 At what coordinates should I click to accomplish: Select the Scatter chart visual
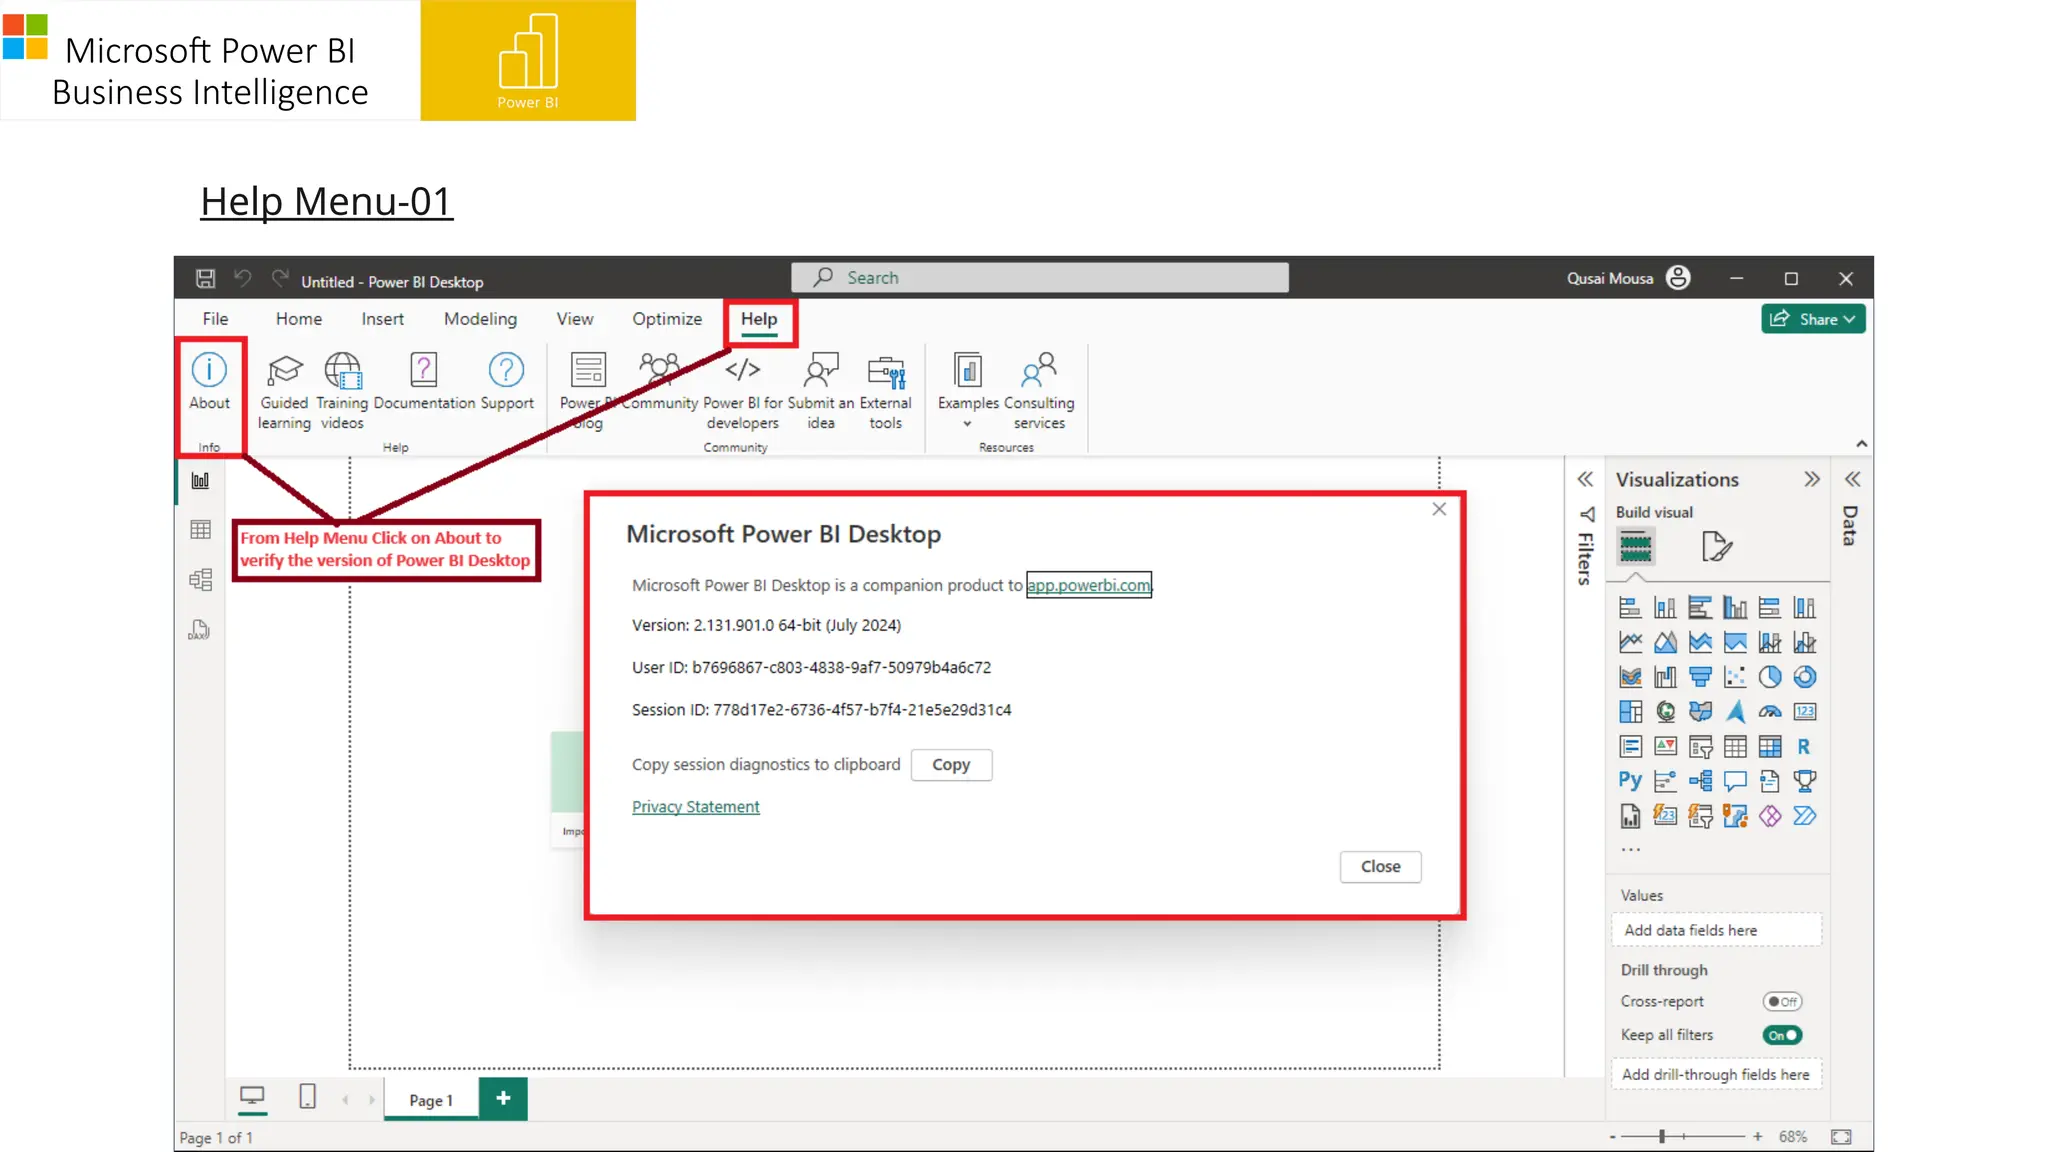(1735, 677)
